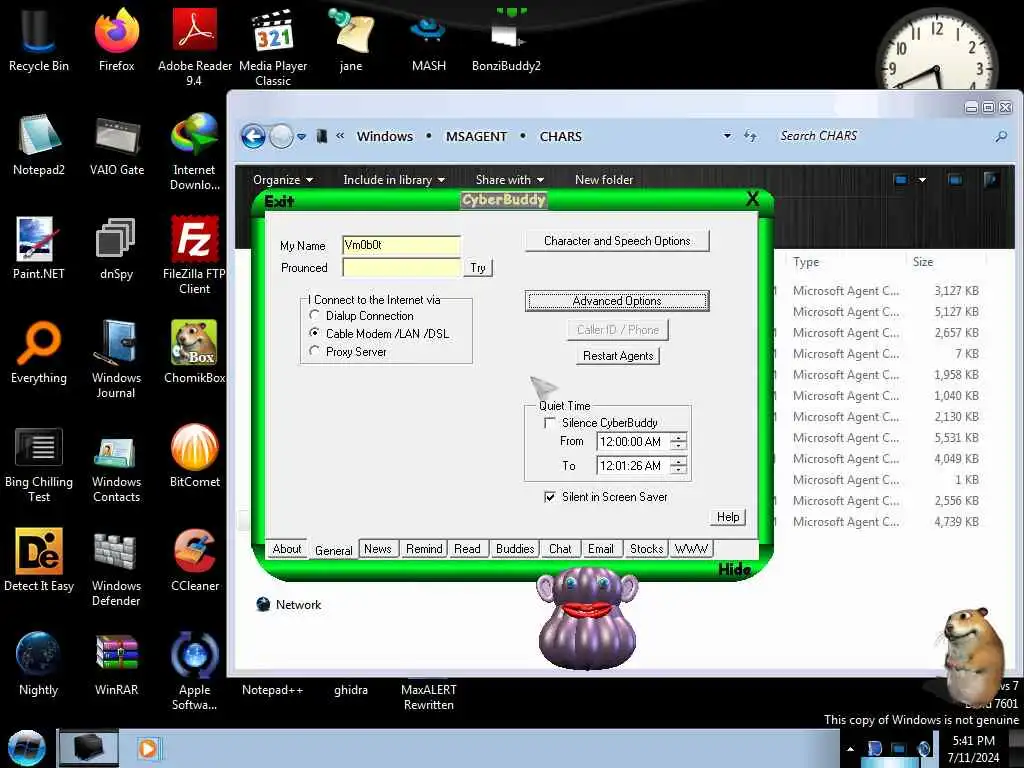Open VAIO Gate icon

tap(116, 144)
